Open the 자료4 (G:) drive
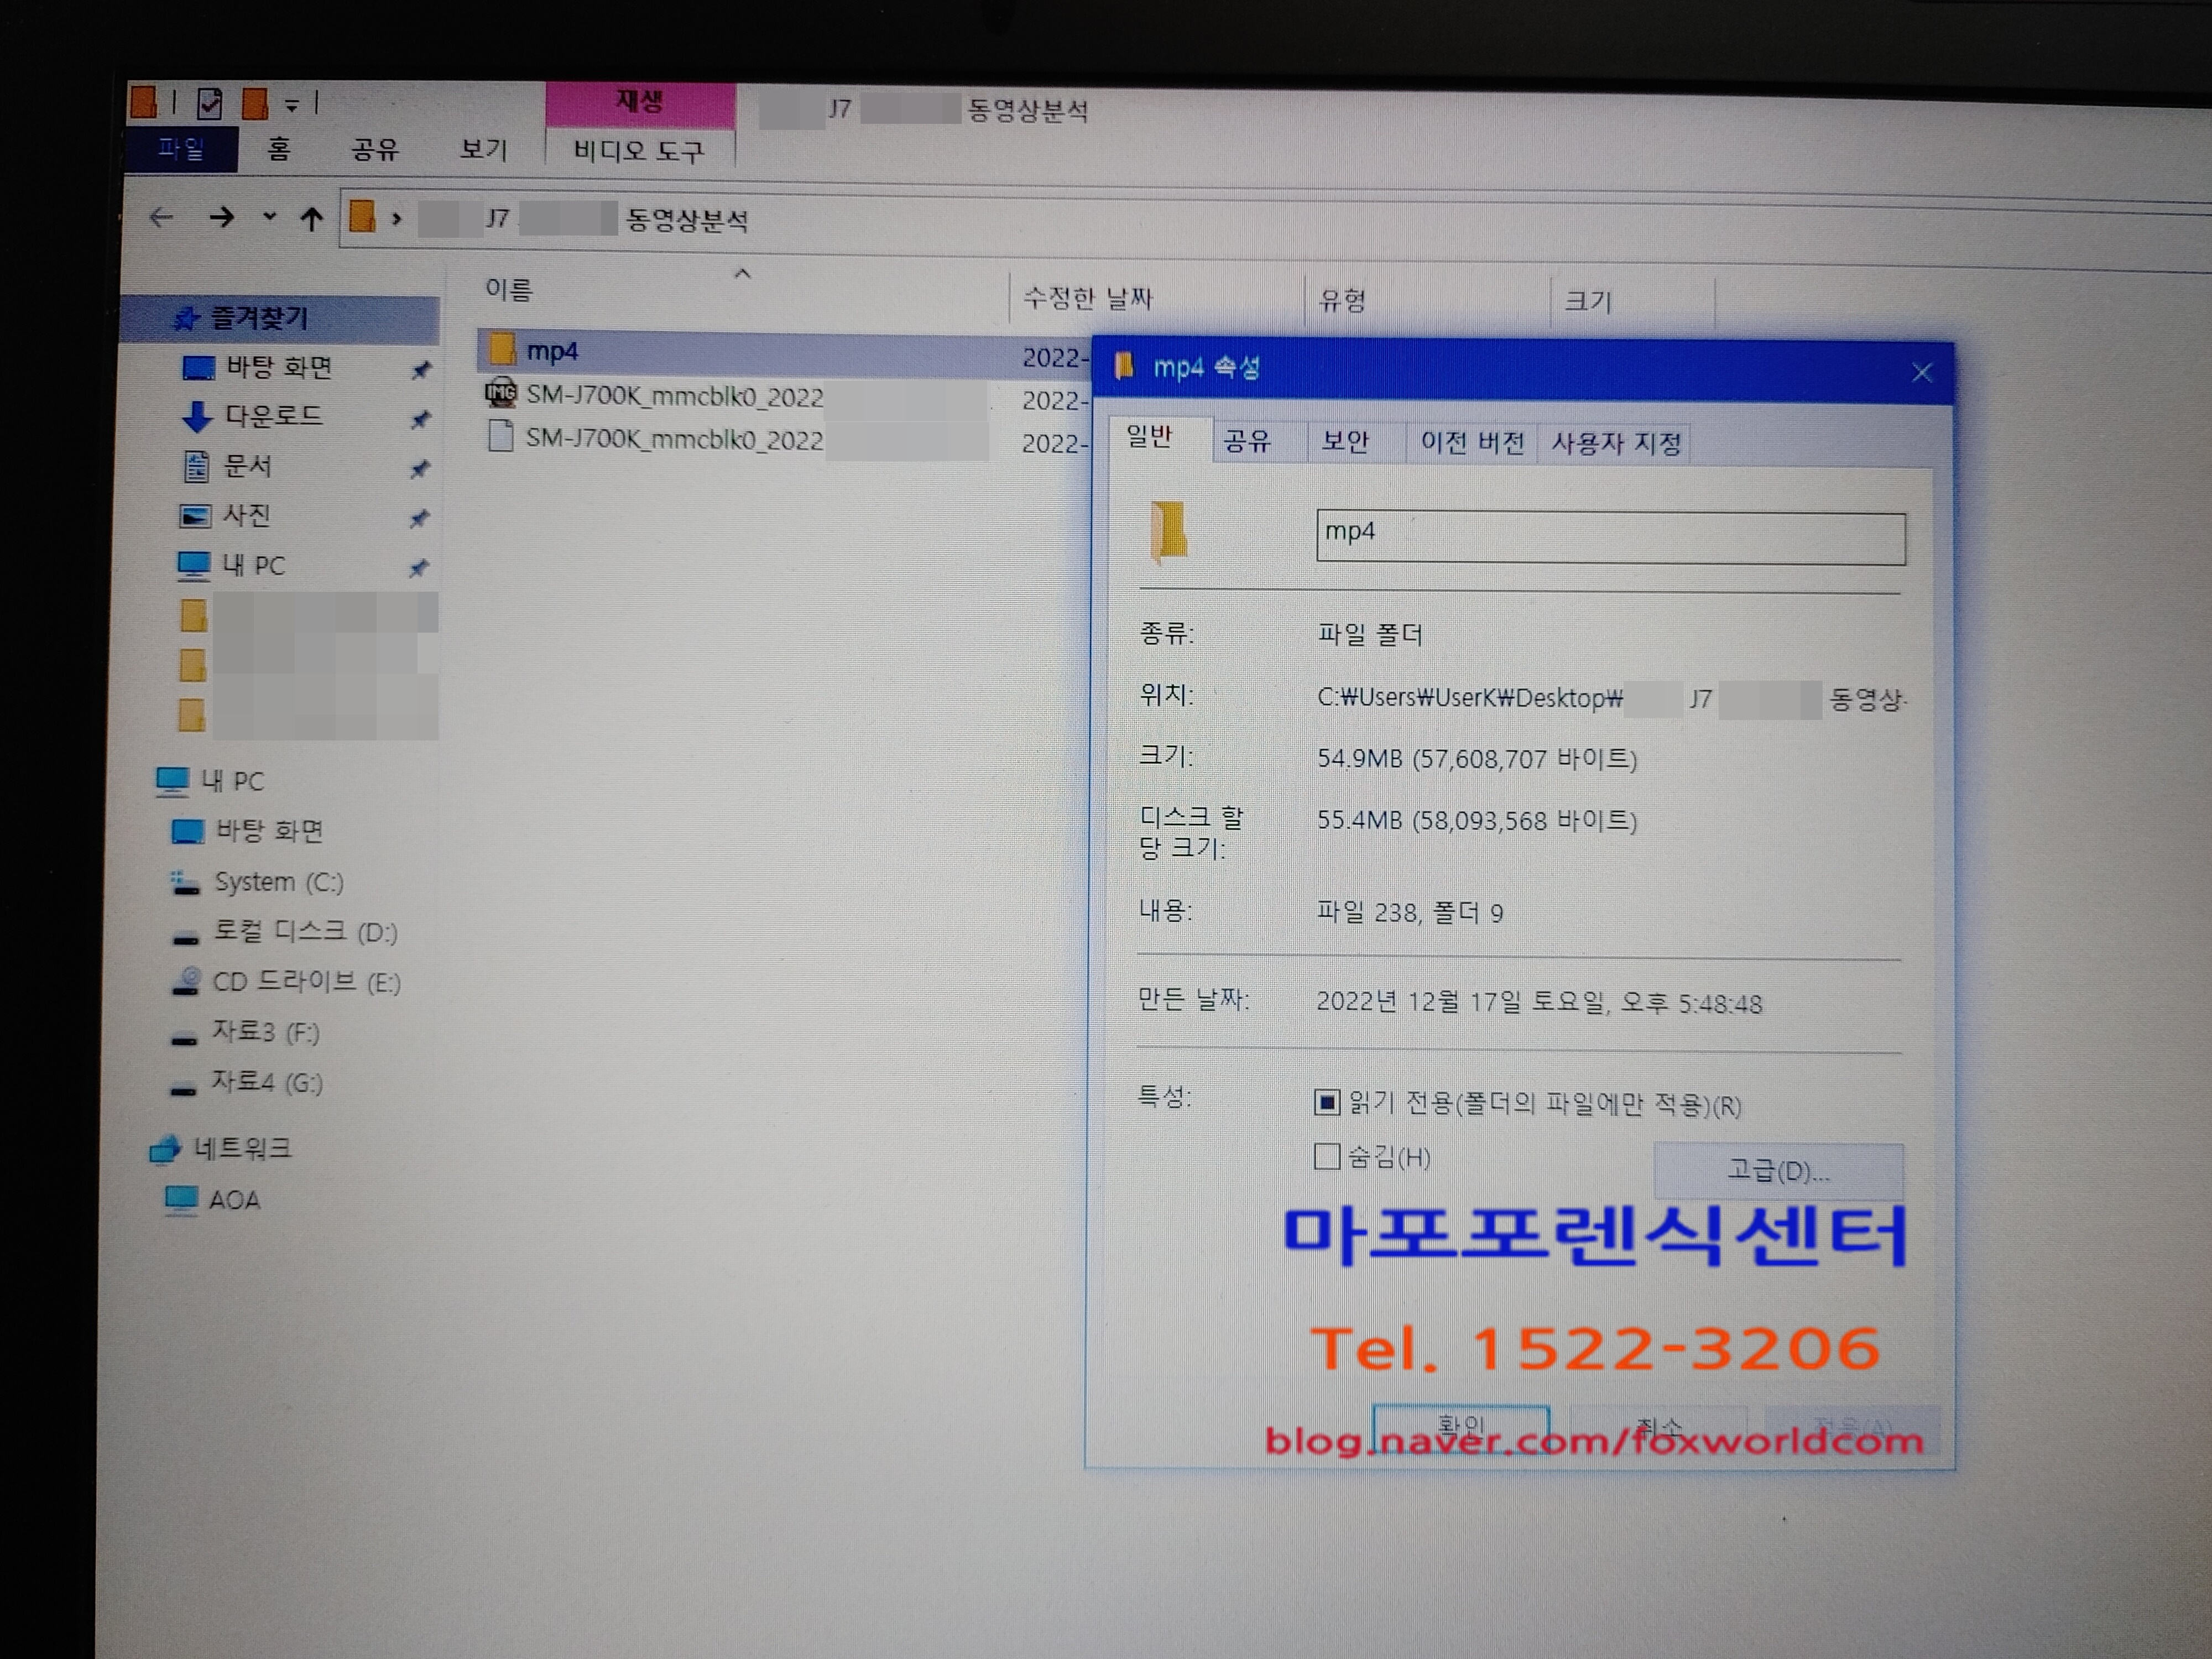The image size is (2212, 1659). pyautogui.click(x=266, y=1082)
